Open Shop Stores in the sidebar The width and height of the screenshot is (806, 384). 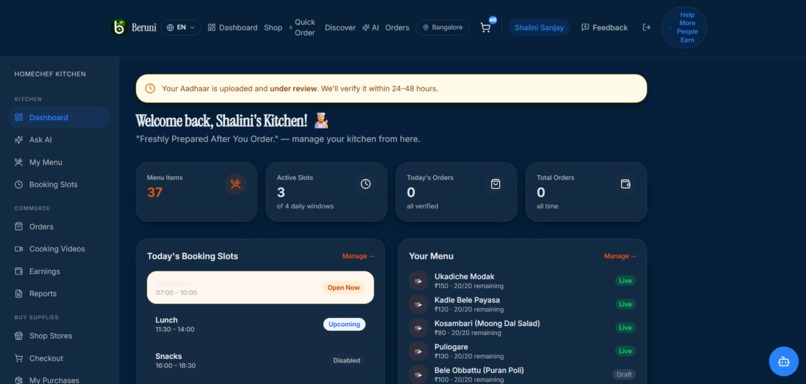pos(59,336)
